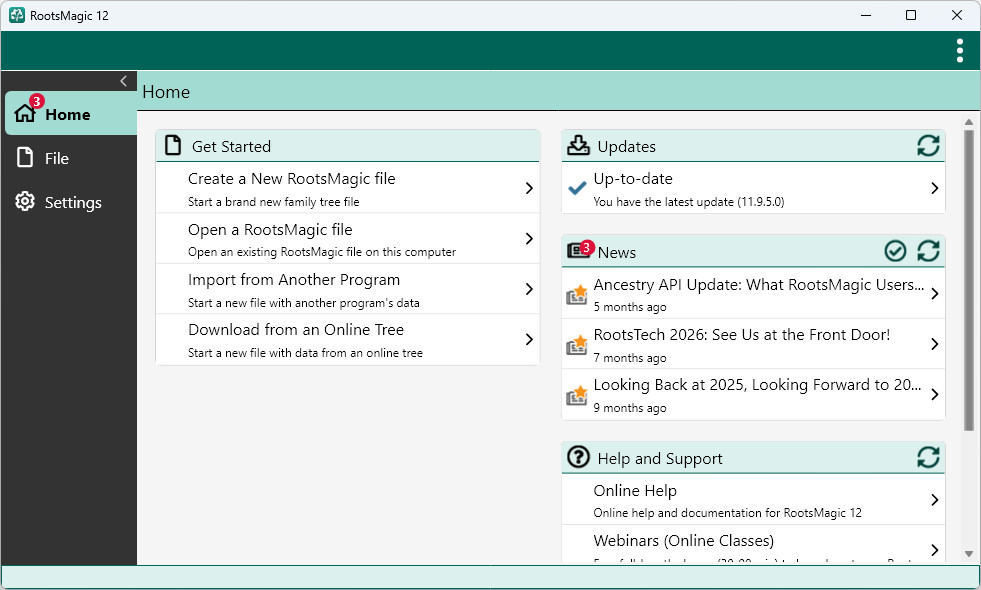Click the chevron on the Up-to-date row
Screen dimensions: 981x590
point(934,188)
